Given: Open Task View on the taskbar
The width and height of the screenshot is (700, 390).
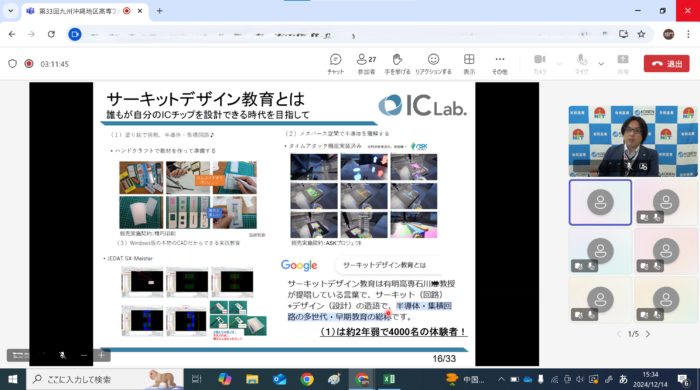Looking at the screenshot, I should 196,379.
